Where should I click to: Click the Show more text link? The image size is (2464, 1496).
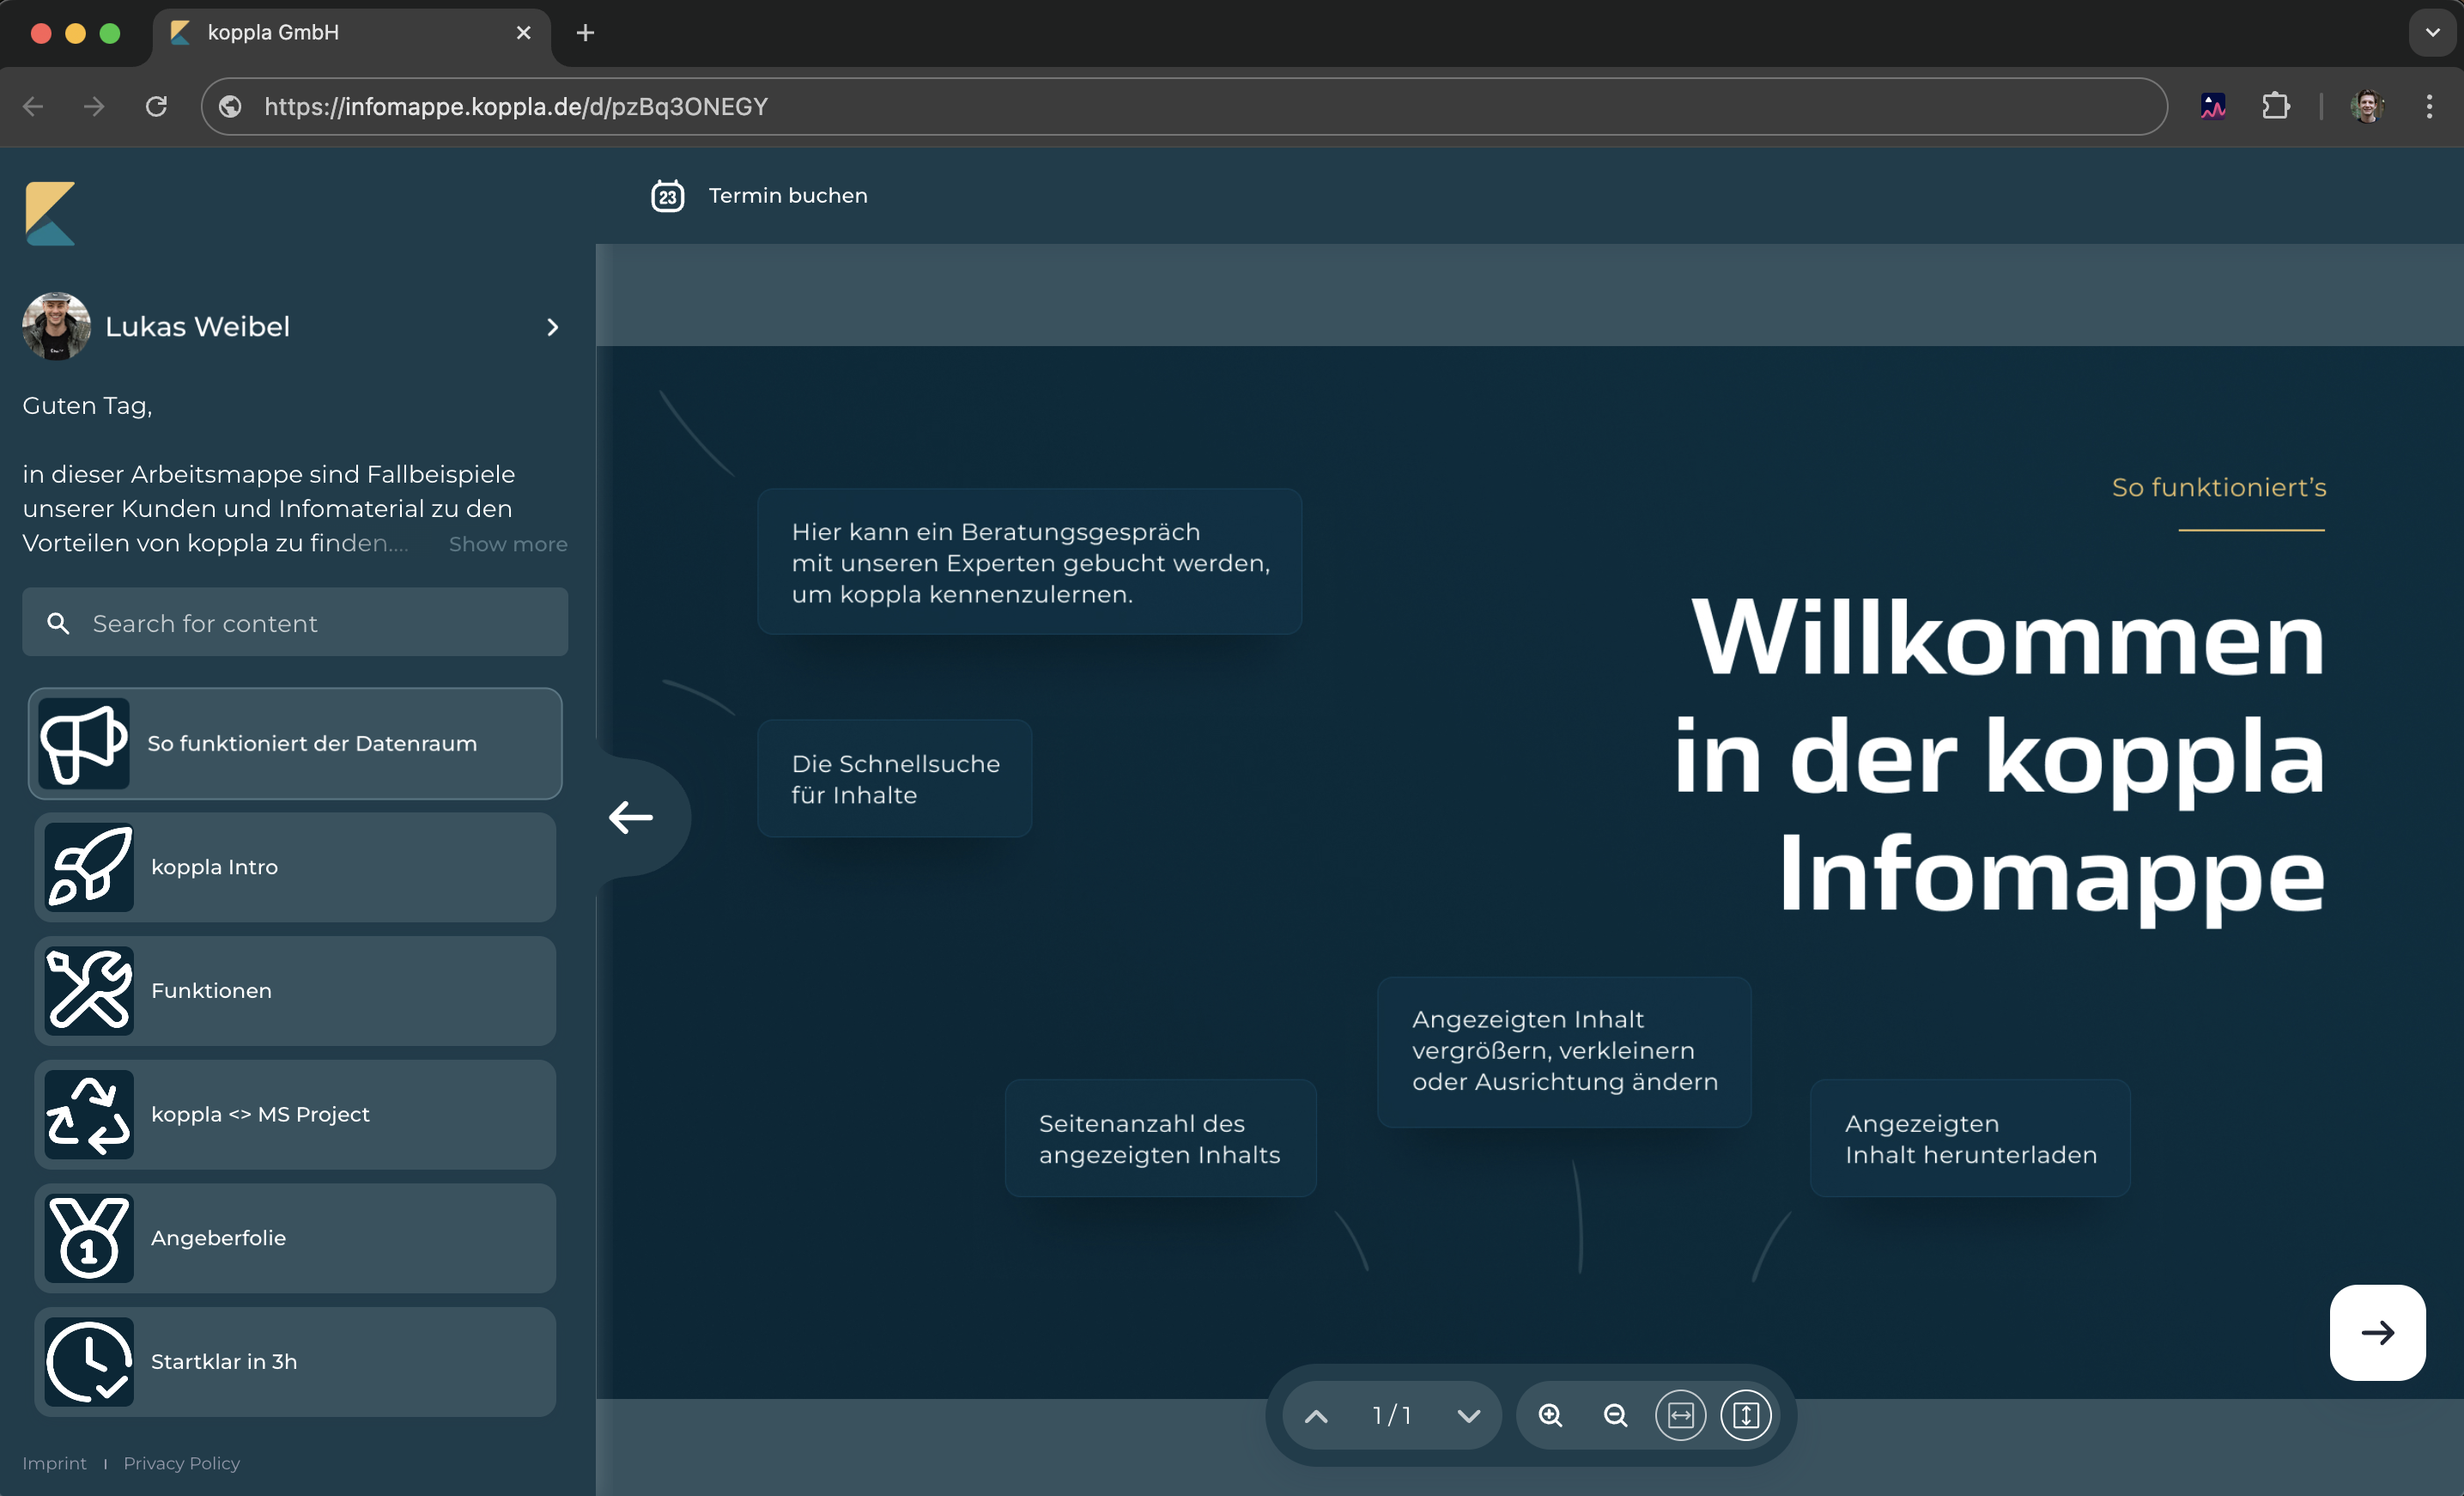pos(507,544)
